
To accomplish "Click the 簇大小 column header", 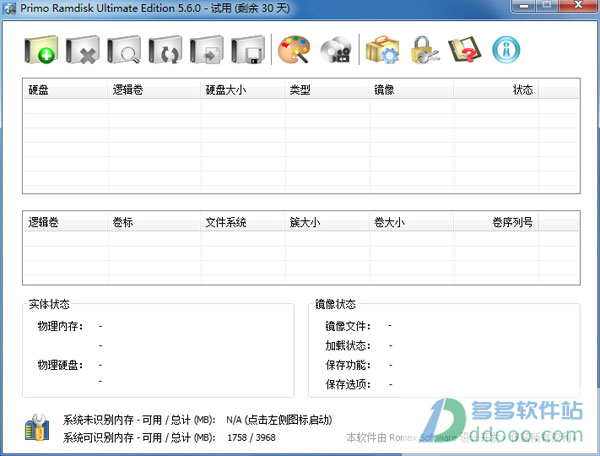I will 327,222.
